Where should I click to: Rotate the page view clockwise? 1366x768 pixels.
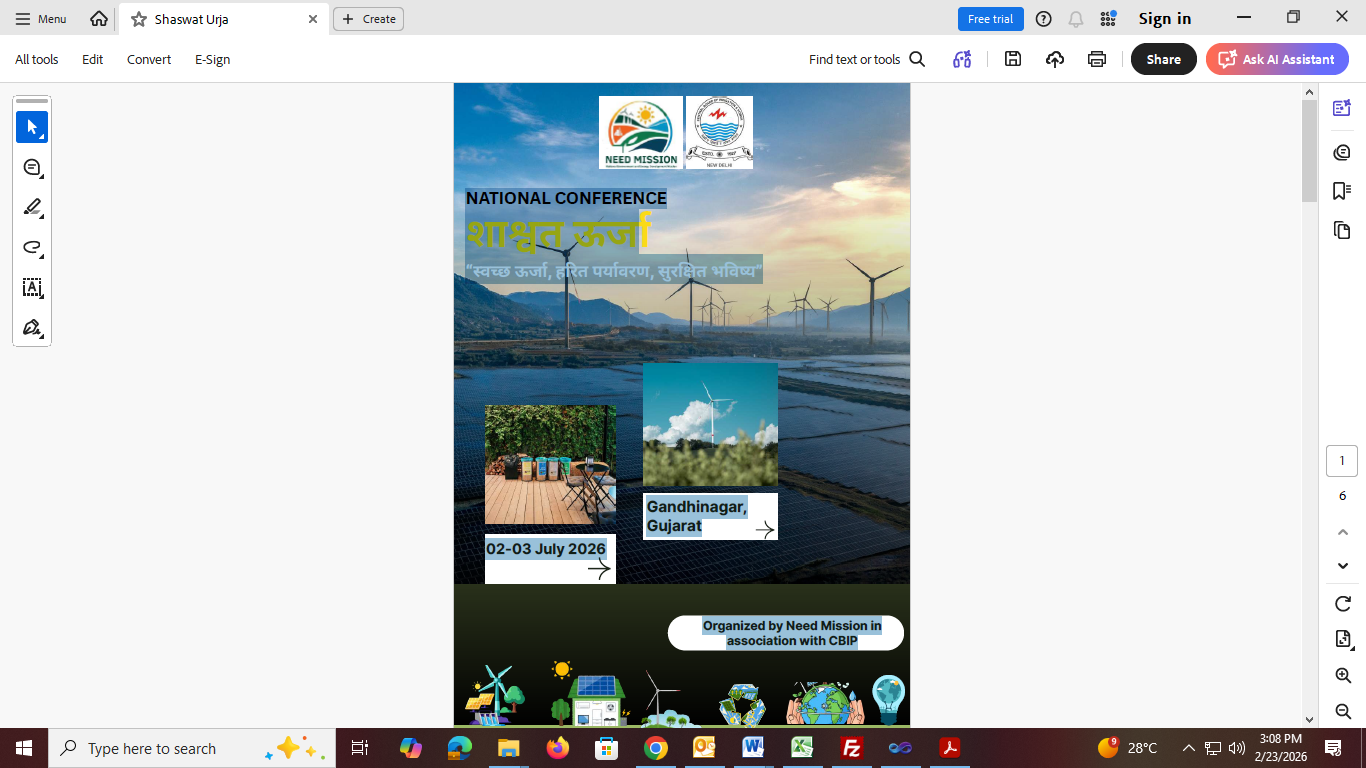1343,604
